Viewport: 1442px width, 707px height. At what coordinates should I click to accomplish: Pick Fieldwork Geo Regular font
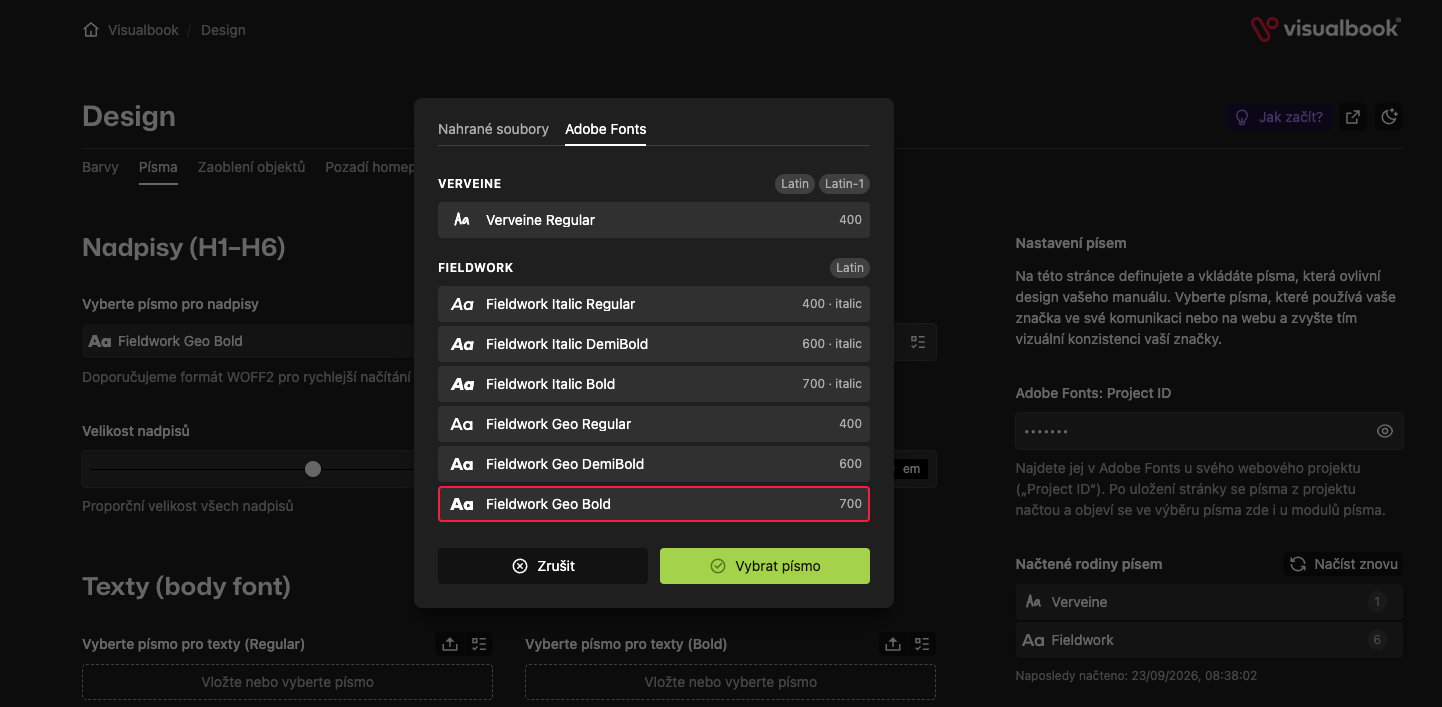[654, 424]
